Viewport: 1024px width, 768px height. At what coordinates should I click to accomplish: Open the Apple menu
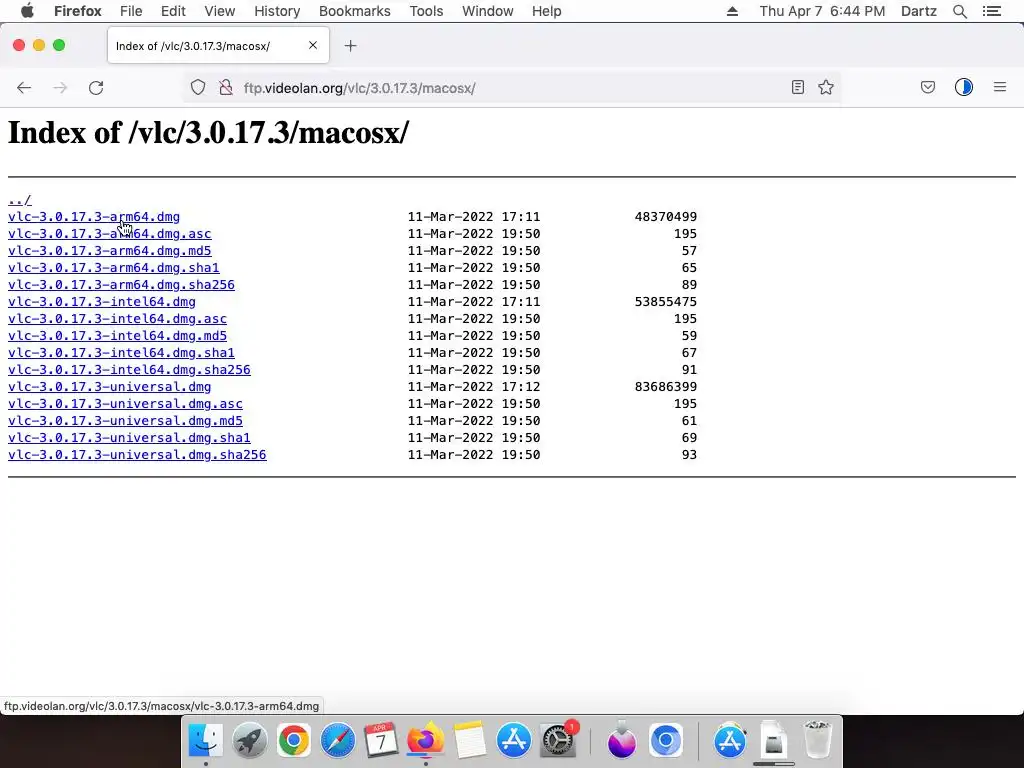pos(27,11)
